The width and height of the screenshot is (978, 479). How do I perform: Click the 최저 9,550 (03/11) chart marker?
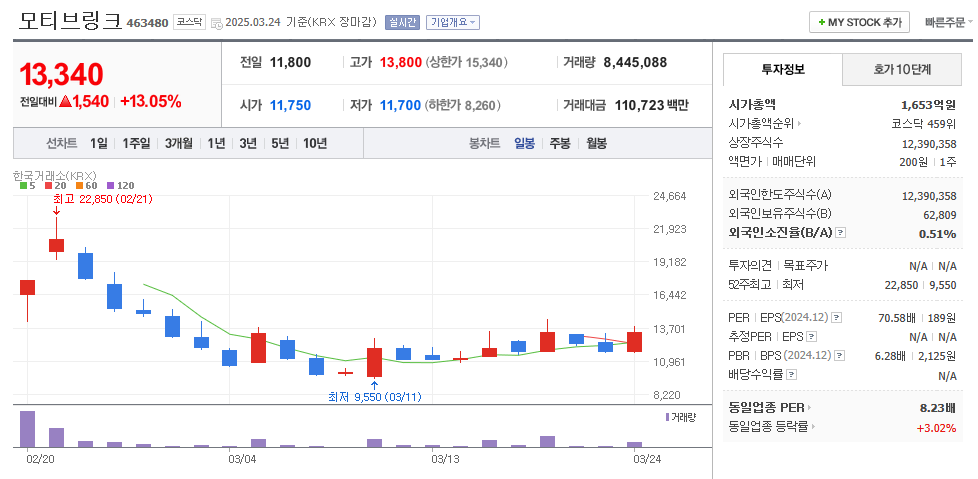[x=375, y=397]
